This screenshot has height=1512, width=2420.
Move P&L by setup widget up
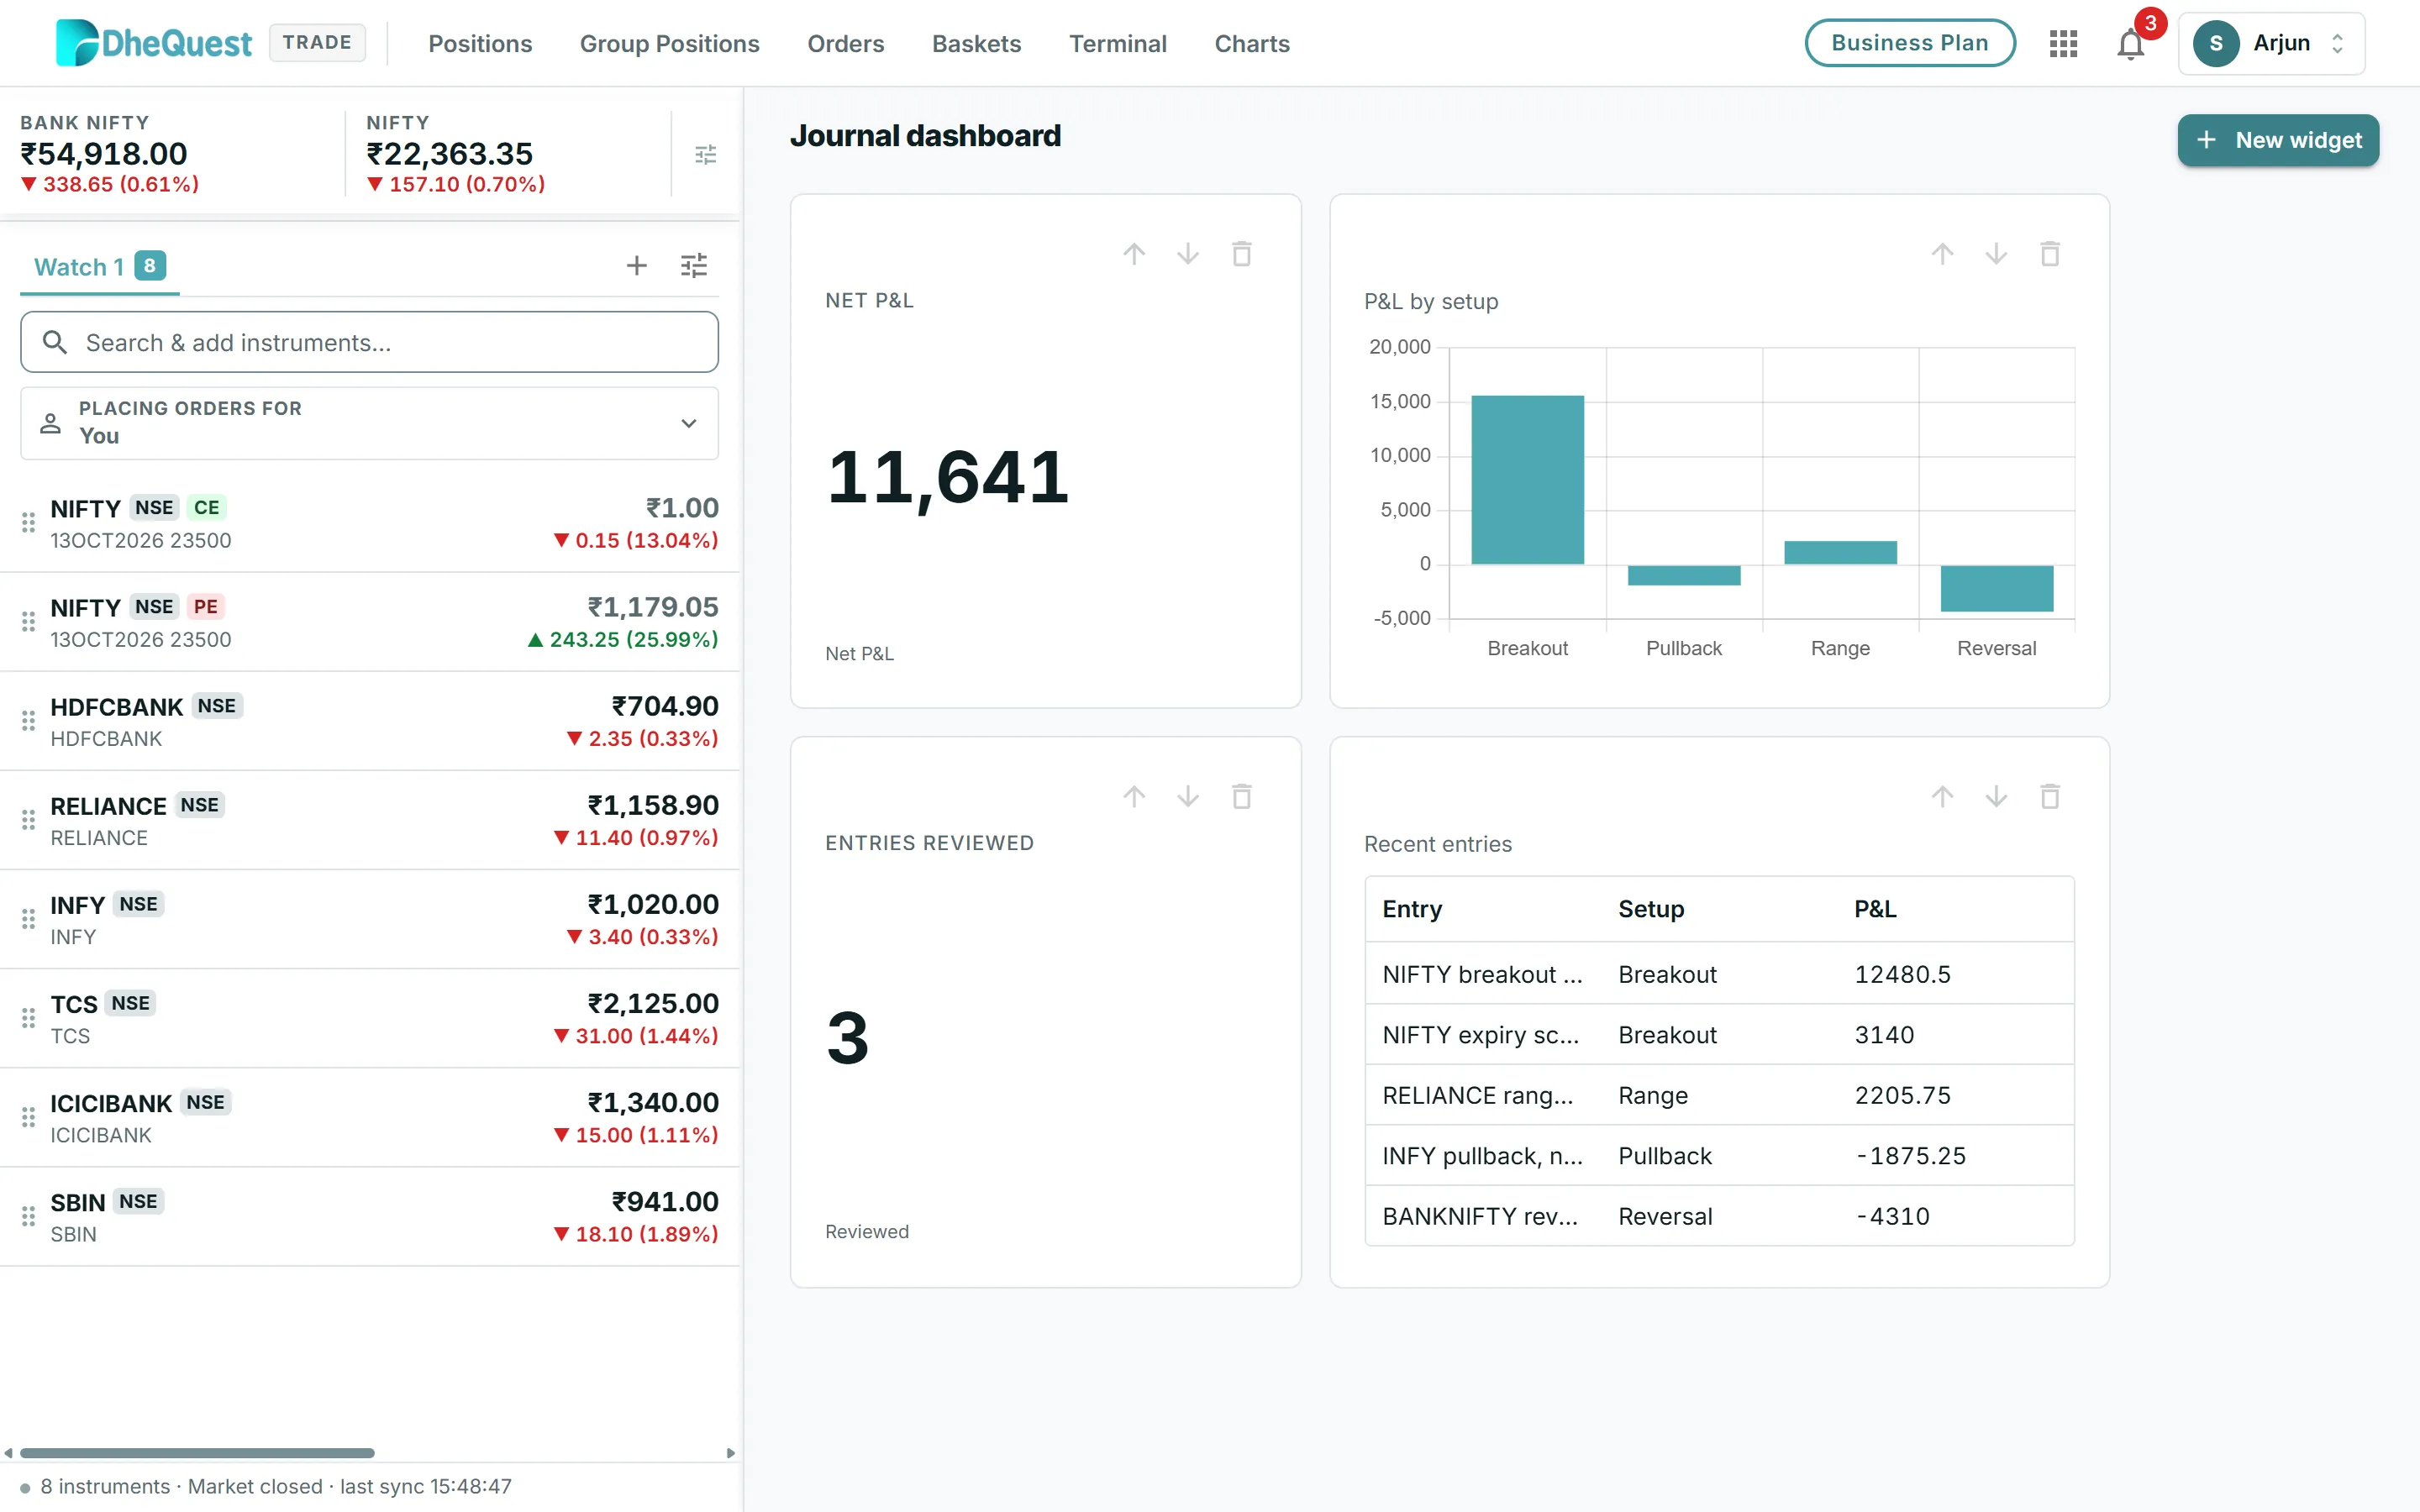(x=1942, y=254)
